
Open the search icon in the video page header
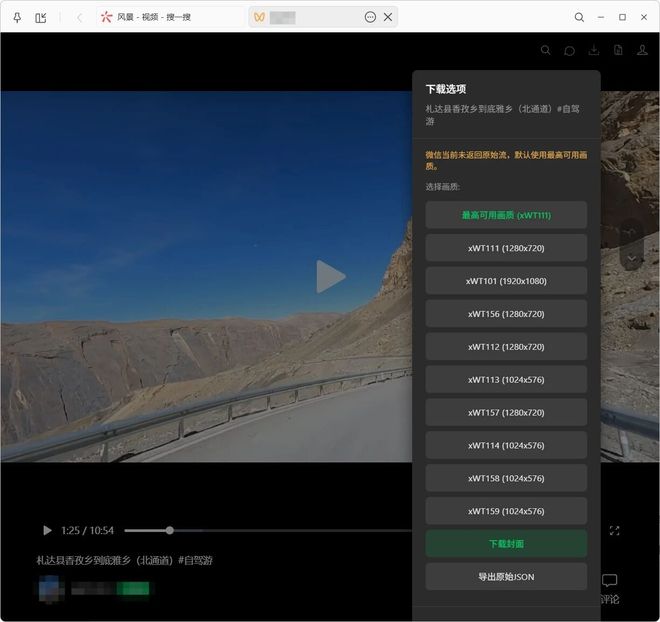546,51
